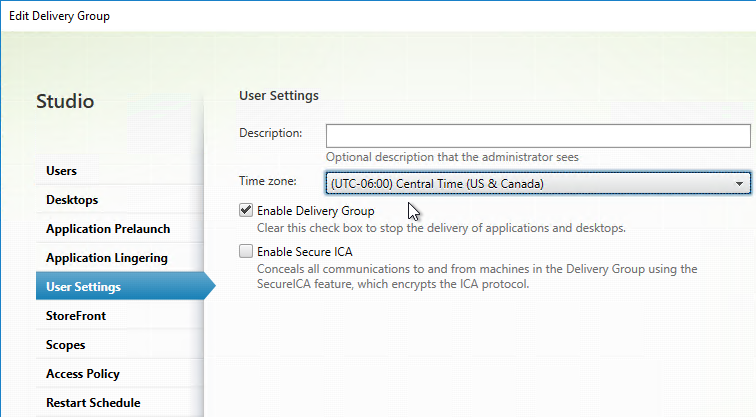Open the Users page in sidebar
Screen dimensions: 756x417
click(x=61, y=171)
